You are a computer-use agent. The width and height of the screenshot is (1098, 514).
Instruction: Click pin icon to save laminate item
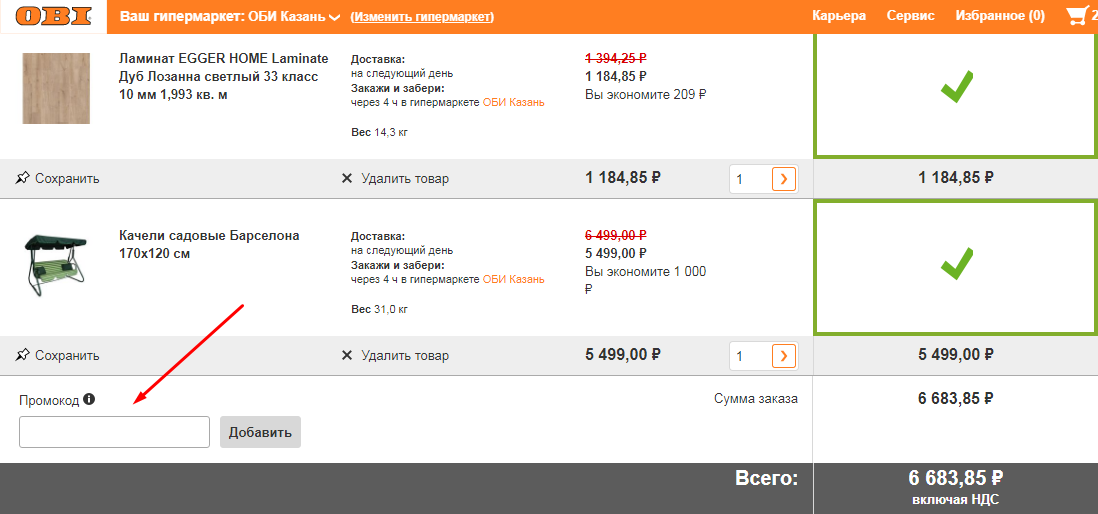point(22,179)
